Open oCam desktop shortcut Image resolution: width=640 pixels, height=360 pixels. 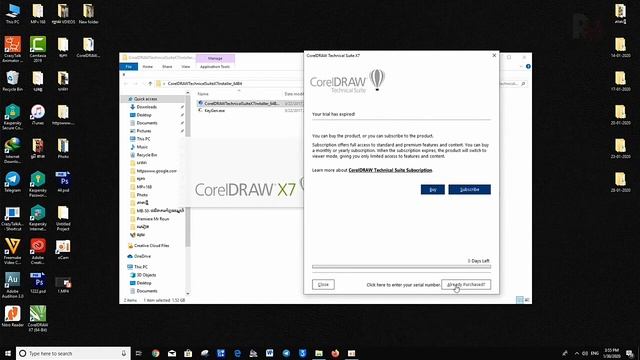(x=63, y=250)
